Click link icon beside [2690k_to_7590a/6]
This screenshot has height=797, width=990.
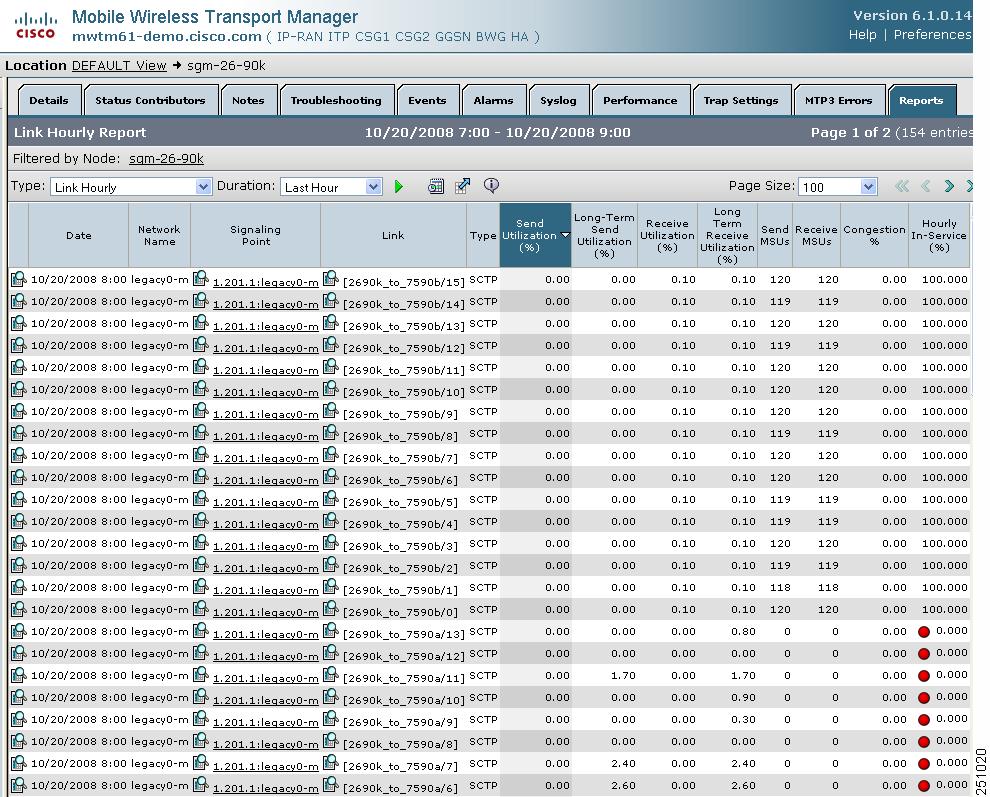[x=330, y=784]
